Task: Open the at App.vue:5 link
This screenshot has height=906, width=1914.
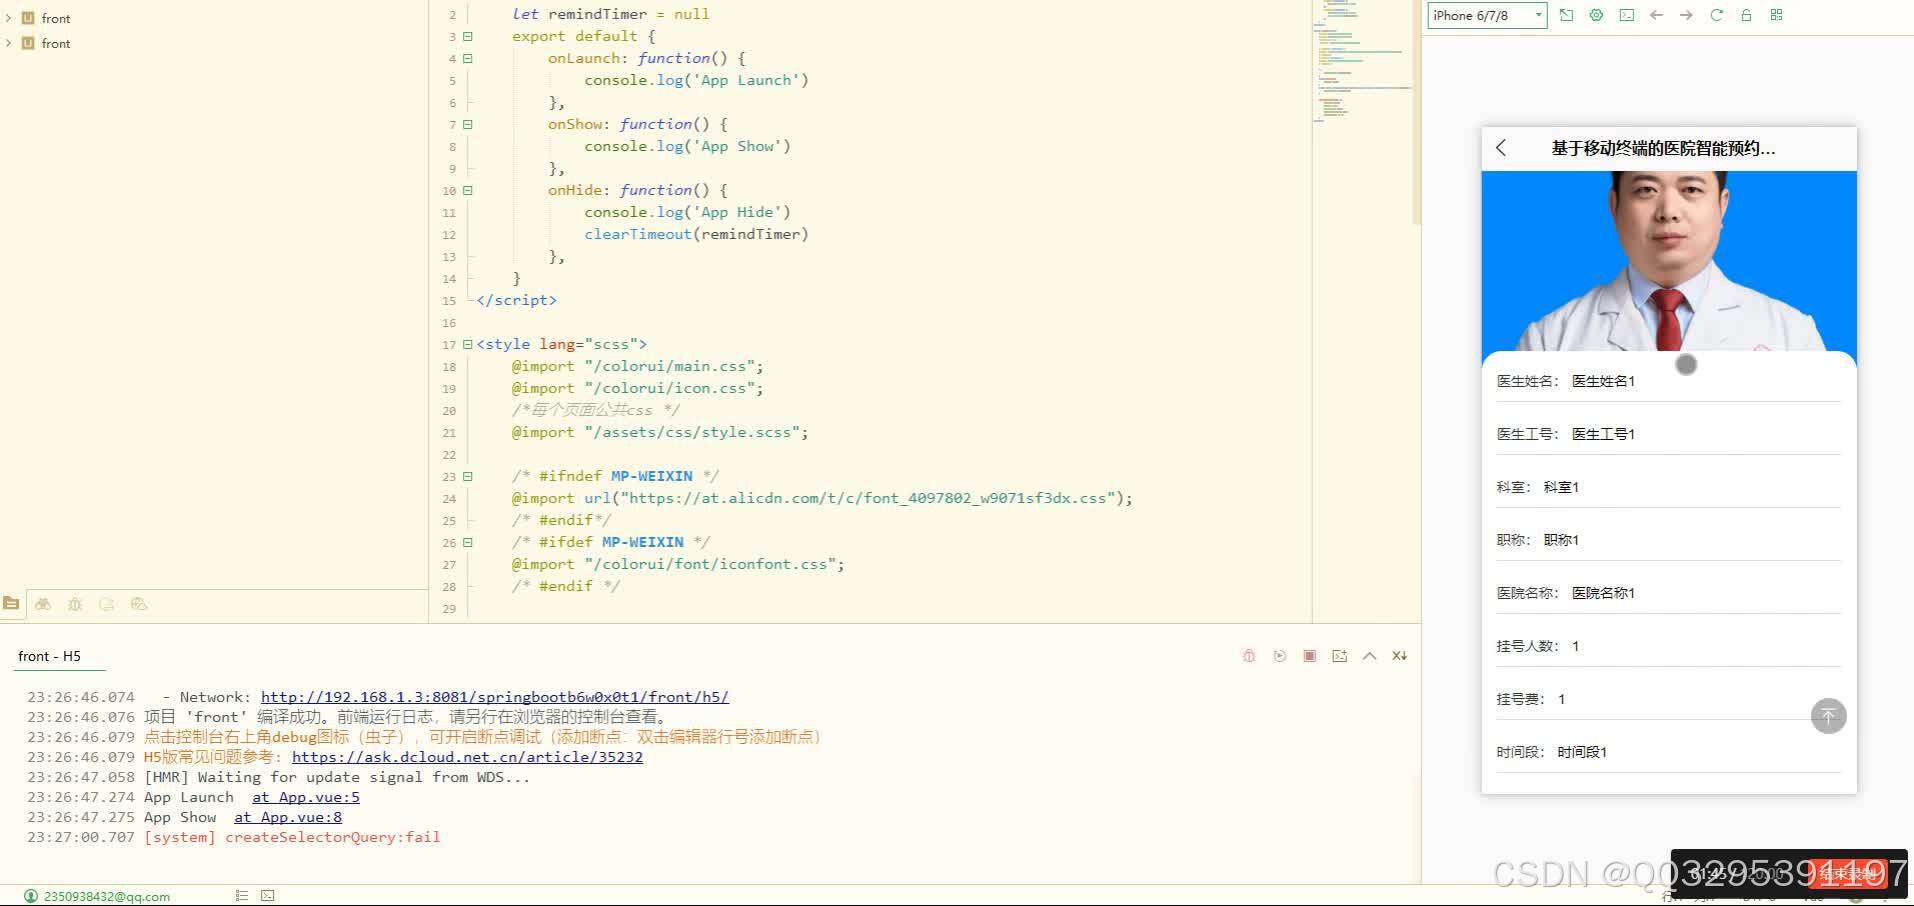Action: pyautogui.click(x=306, y=797)
